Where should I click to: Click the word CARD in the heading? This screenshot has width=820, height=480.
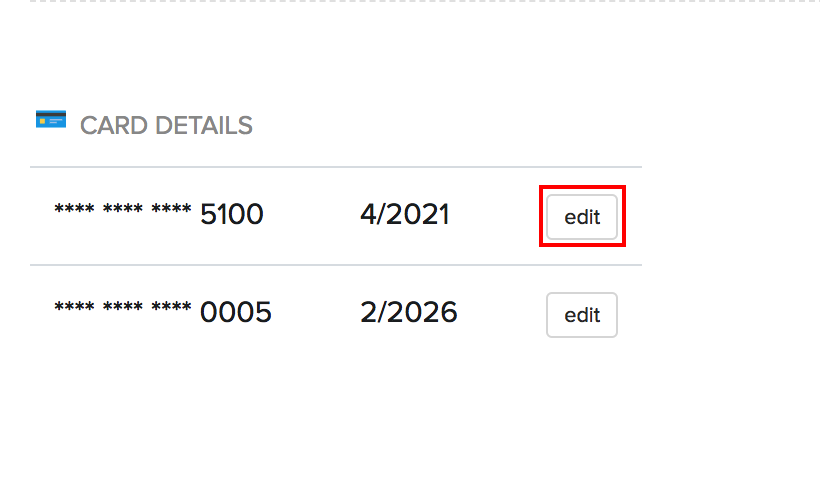pos(109,126)
